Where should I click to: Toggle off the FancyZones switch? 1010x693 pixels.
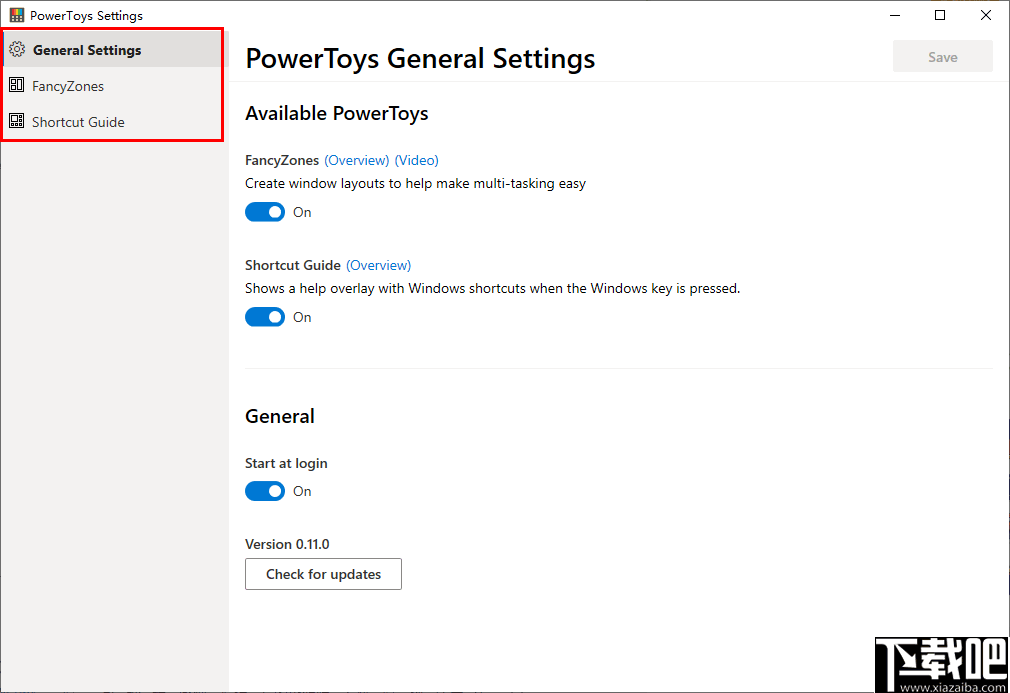[x=264, y=212]
